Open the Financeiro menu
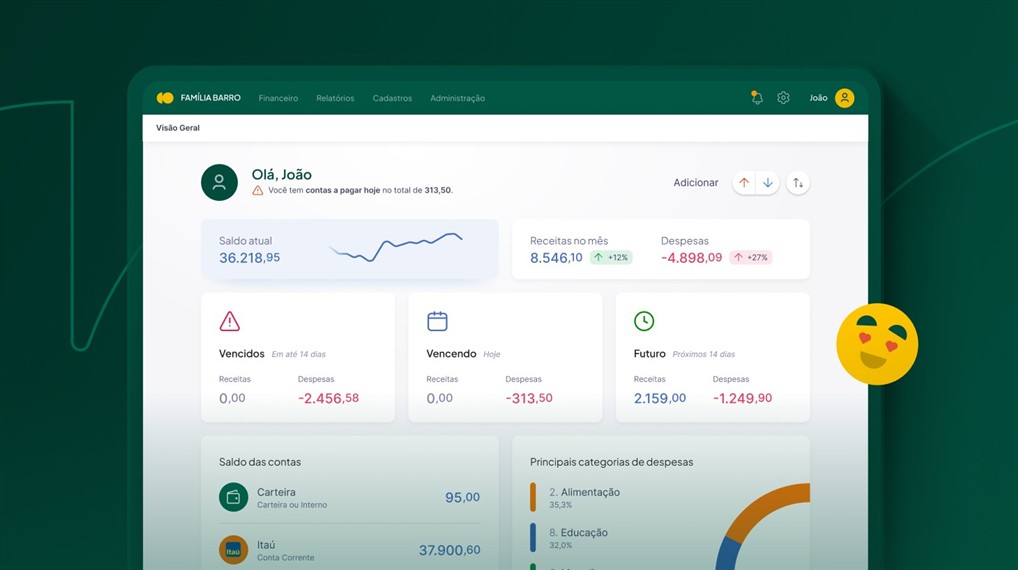 [279, 98]
